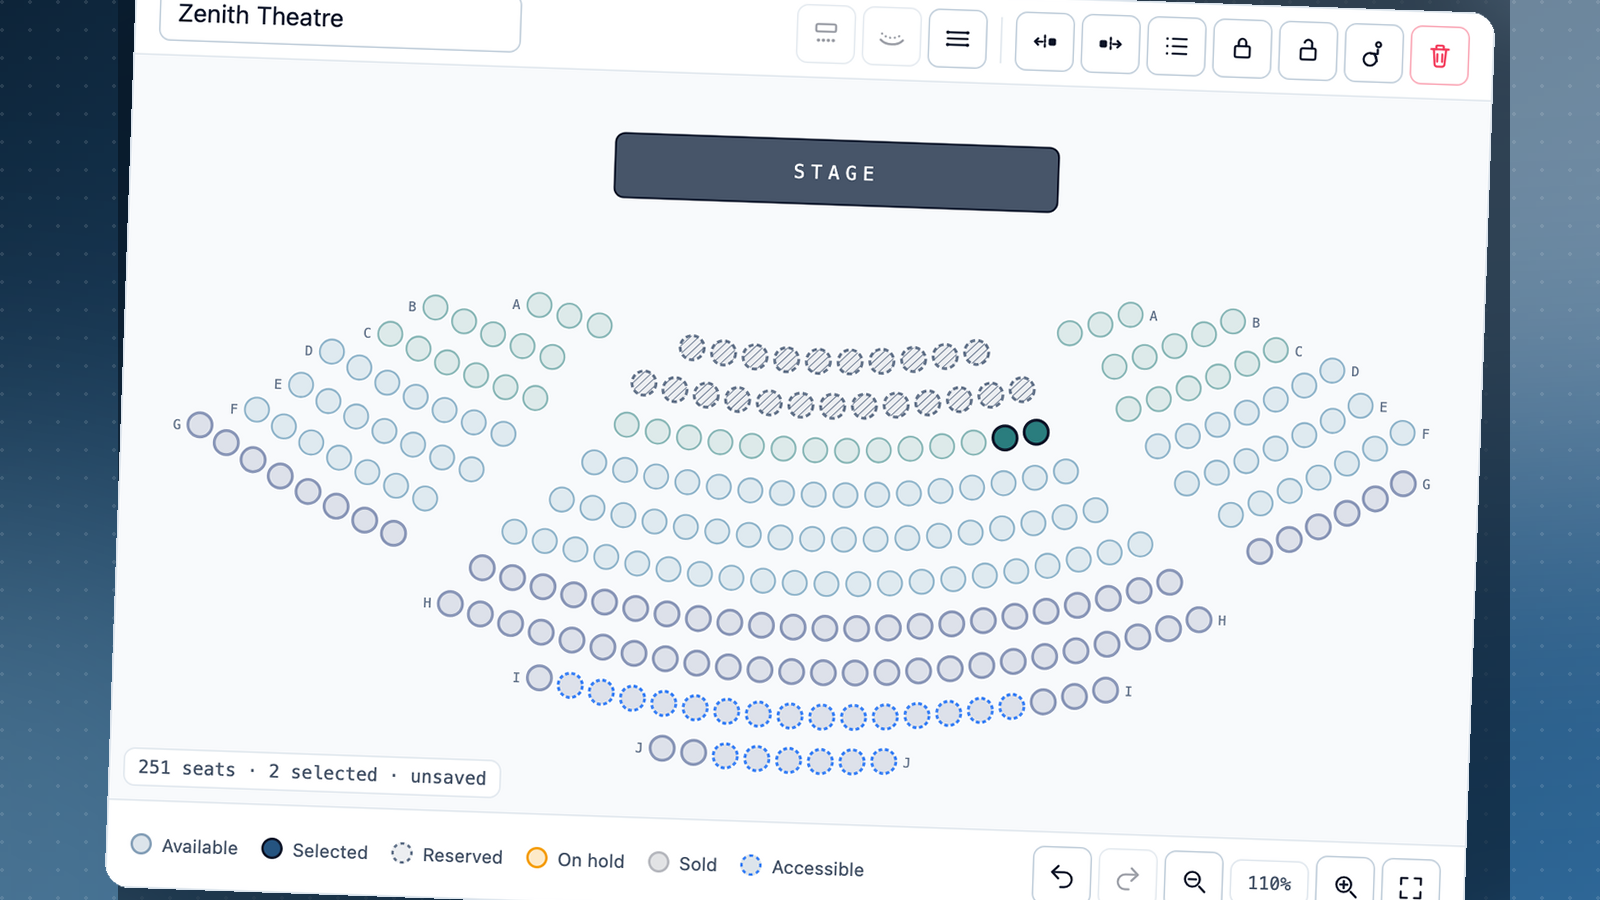Viewport: 1600px width, 900px height.
Task: Mark selected seats as accessible wheelchair icon
Action: point(1373,54)
